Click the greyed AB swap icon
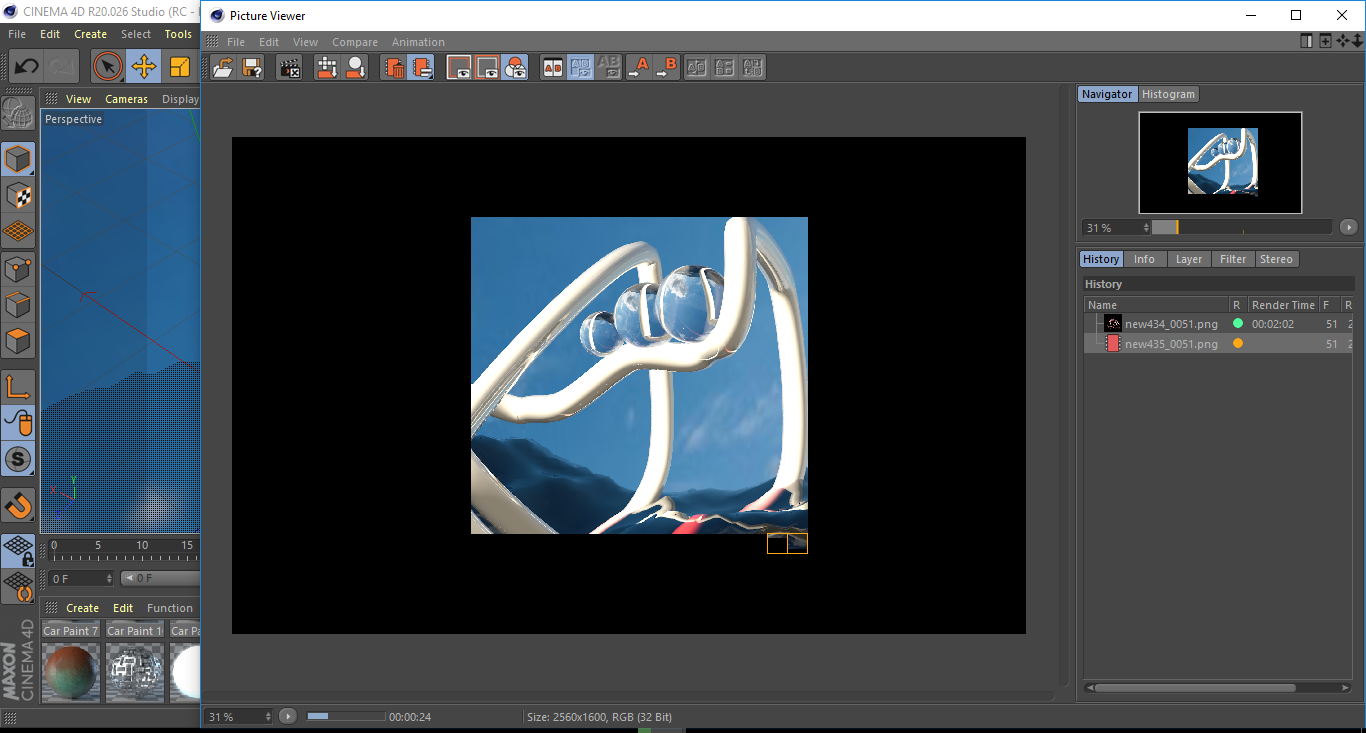The height and width of the screenshot is (733, 1366). (x=697, y=67)
